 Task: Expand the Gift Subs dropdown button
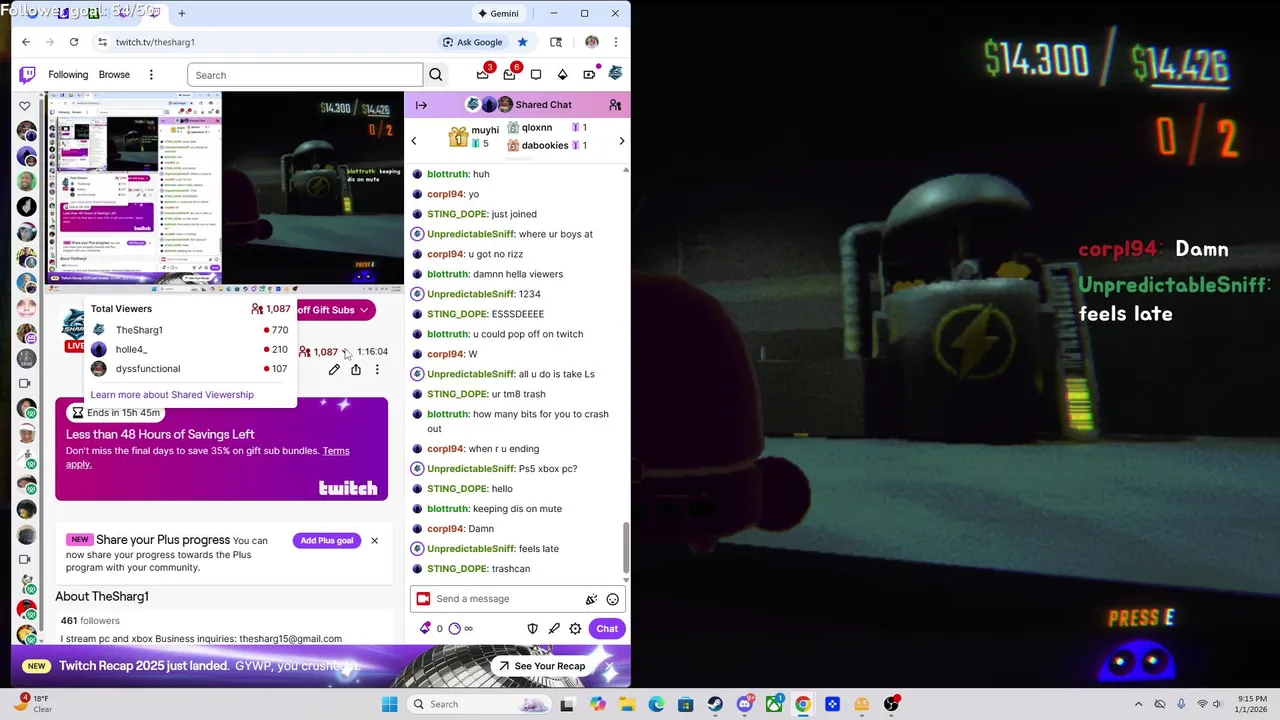(335, 310)
